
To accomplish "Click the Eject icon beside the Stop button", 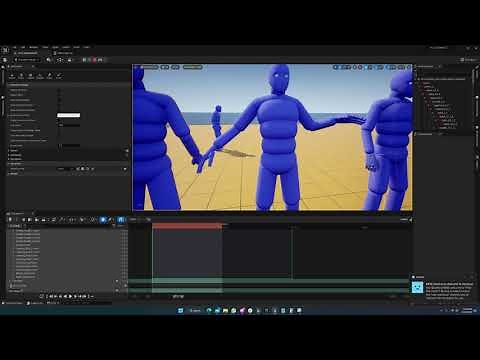I will point(100,60).
